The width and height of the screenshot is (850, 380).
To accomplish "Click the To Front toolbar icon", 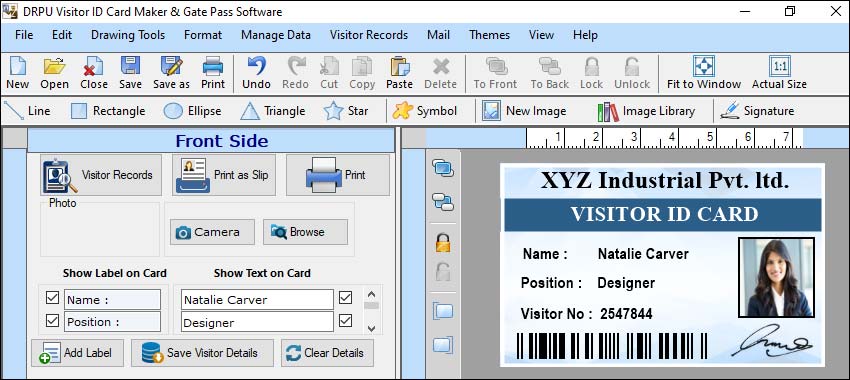I will 495,73.
